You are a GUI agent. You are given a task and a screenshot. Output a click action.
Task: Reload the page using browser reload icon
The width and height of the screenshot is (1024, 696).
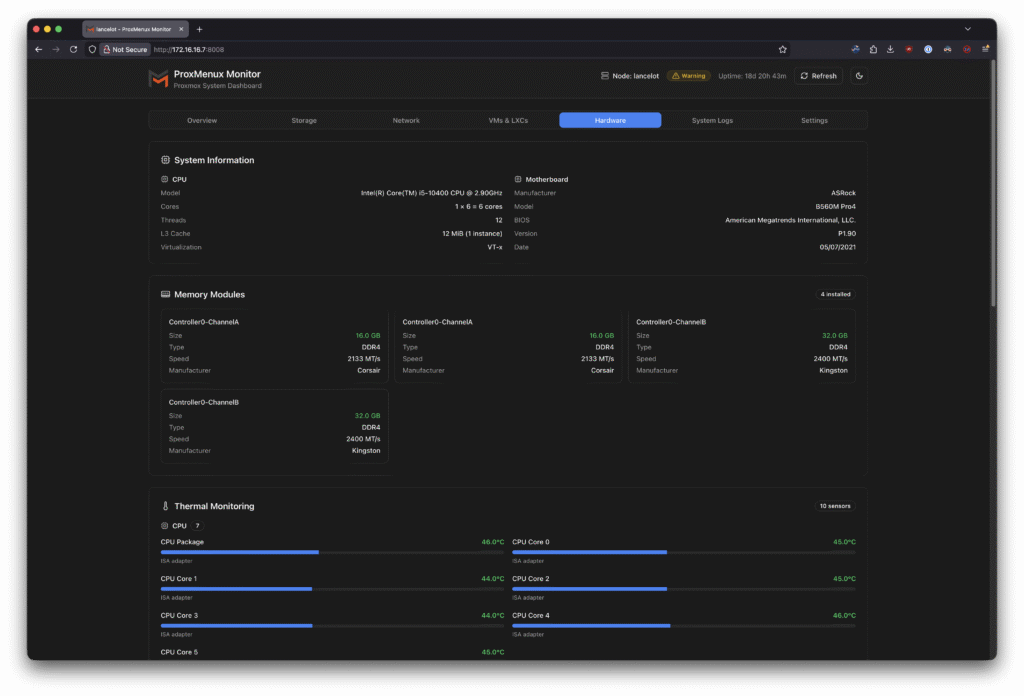74,49
